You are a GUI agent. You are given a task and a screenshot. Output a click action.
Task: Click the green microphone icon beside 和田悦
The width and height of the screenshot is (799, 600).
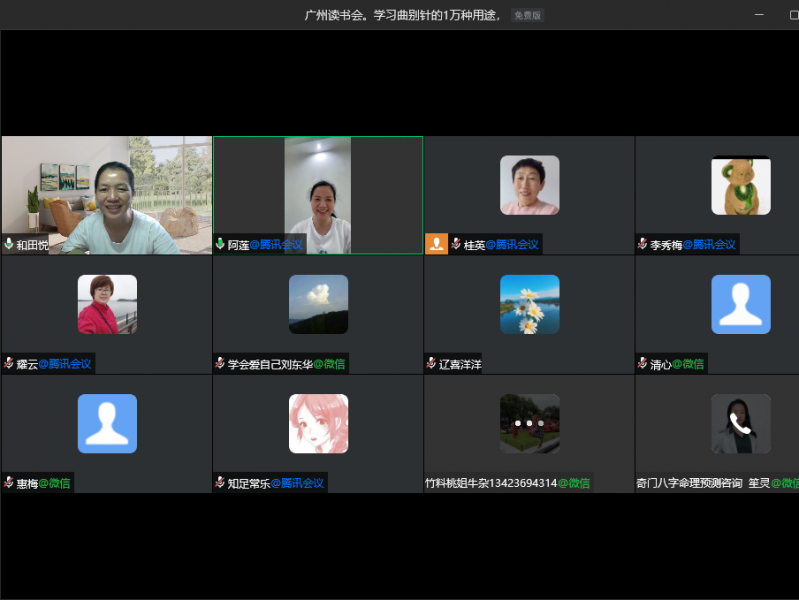coord(9,244)
